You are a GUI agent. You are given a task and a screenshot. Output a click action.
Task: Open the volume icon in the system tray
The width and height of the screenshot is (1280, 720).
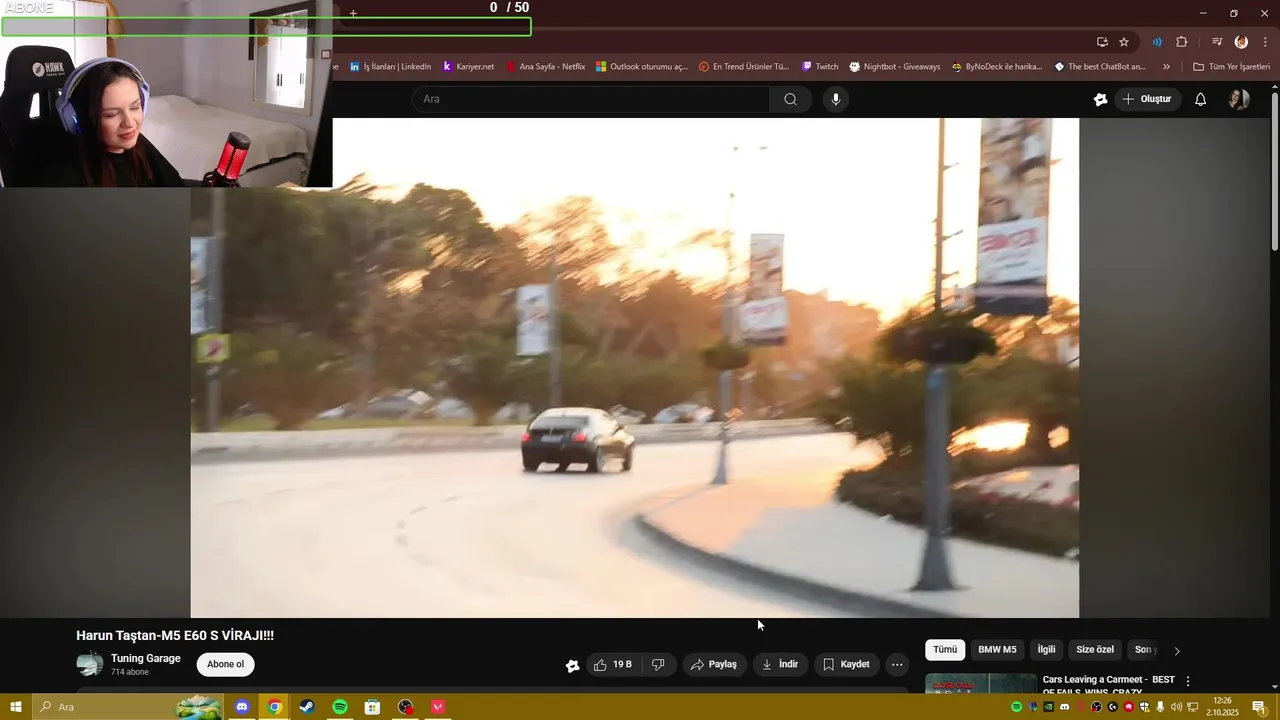(x=1176, y=707)
